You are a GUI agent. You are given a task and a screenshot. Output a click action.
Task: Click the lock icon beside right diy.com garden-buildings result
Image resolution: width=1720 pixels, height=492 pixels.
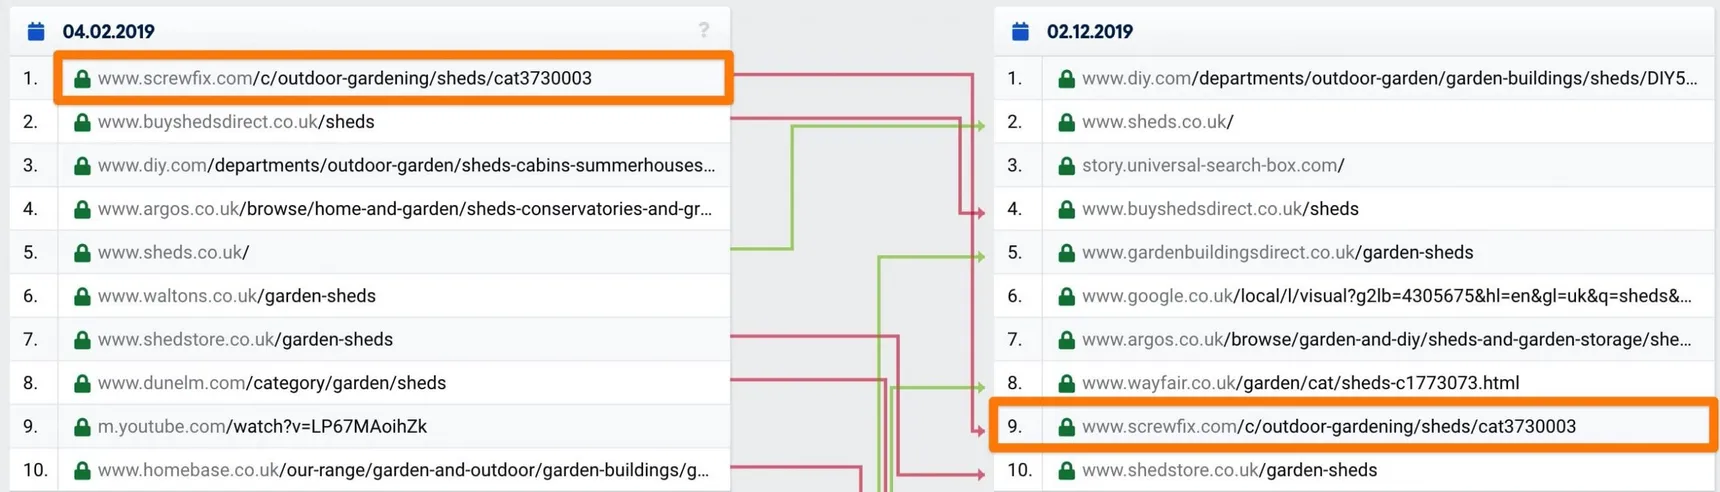point(1066,78)
